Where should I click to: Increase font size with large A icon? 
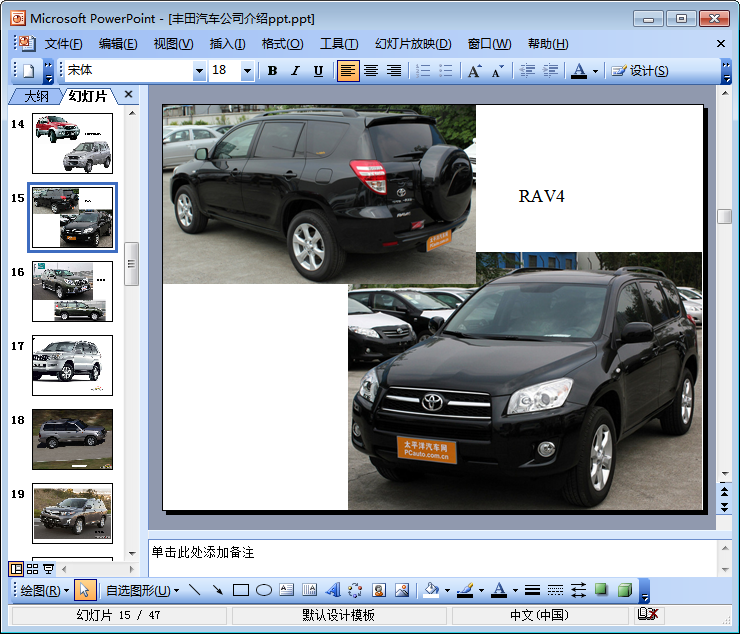475,71
